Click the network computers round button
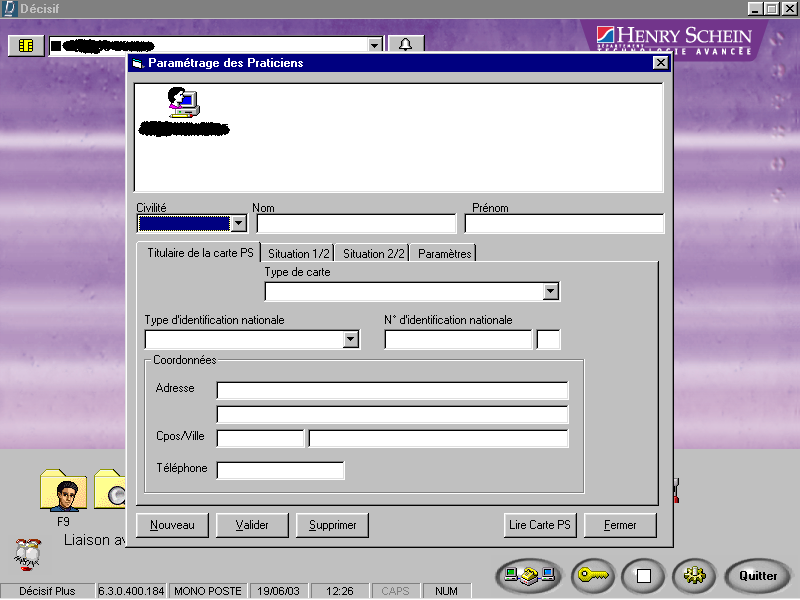The width and height of the screenshot is (800, 600). click(x=529, y=576)
